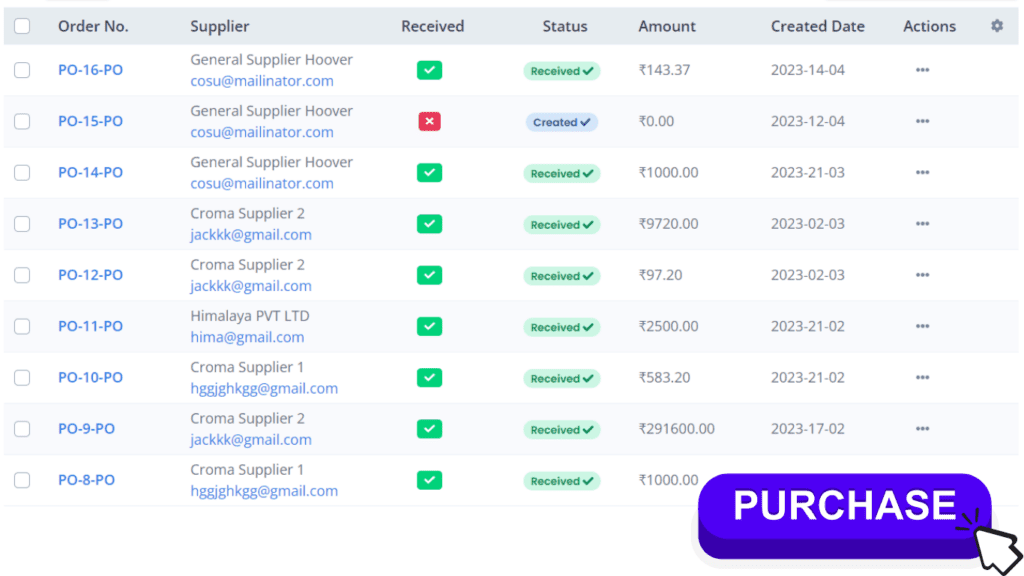Open actions menu for PO-12-PO
The height and width of the screenshot is (576, 1024).
point(922,275)
